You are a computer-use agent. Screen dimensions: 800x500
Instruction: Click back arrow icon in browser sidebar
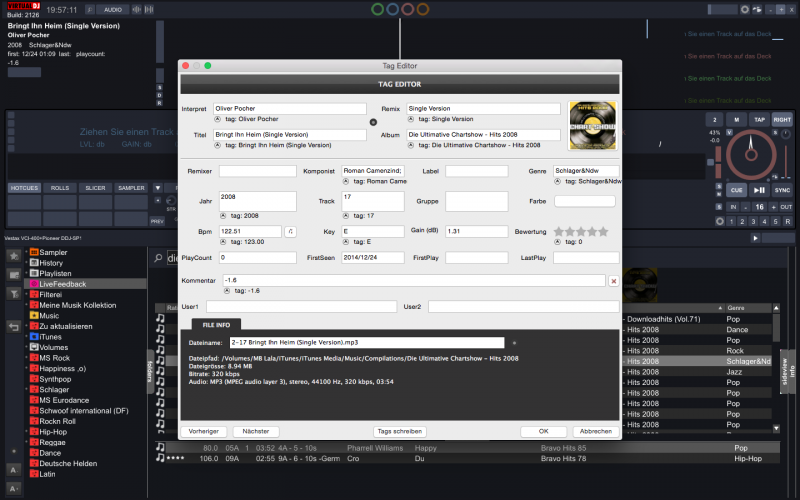pyautogui.click(x=14, y=327)
